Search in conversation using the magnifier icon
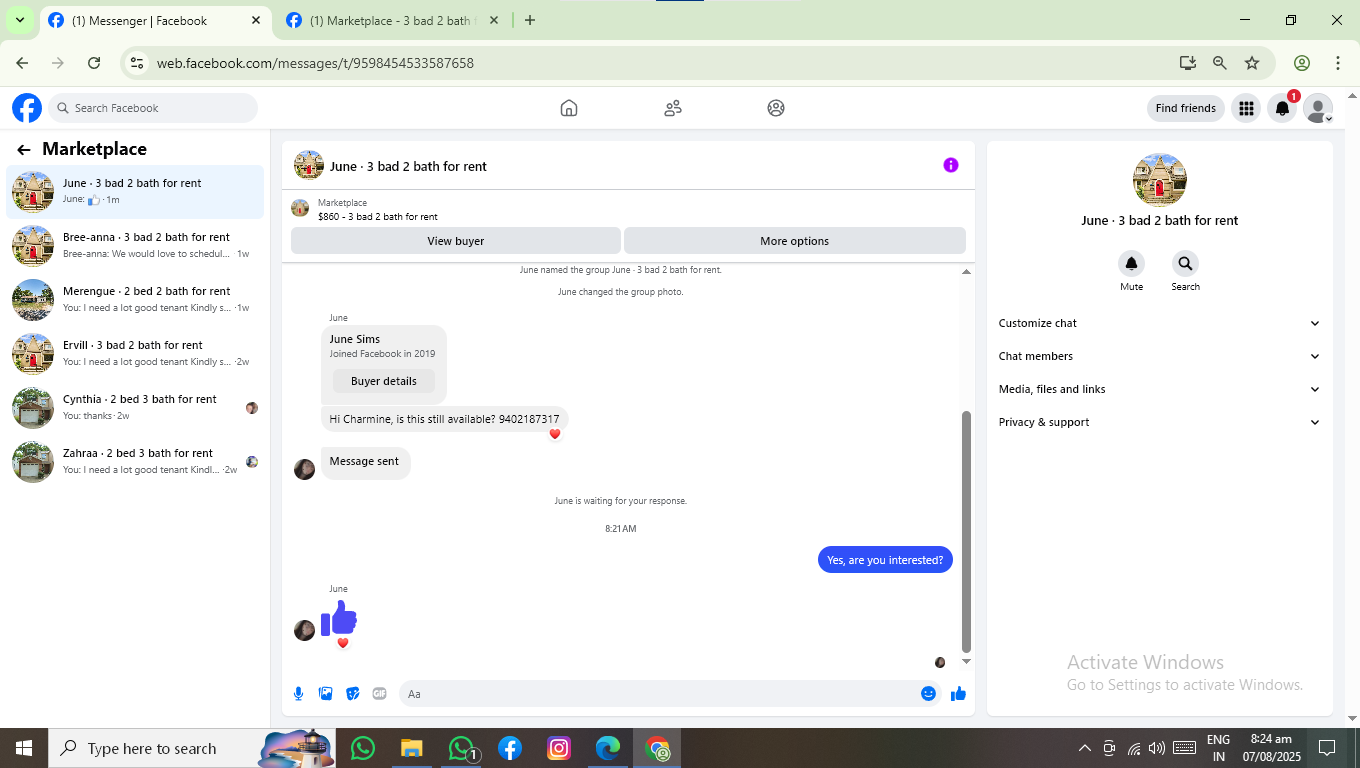Image resolution: width=1360 pixels, height=768 pixels. (1185, 263)
